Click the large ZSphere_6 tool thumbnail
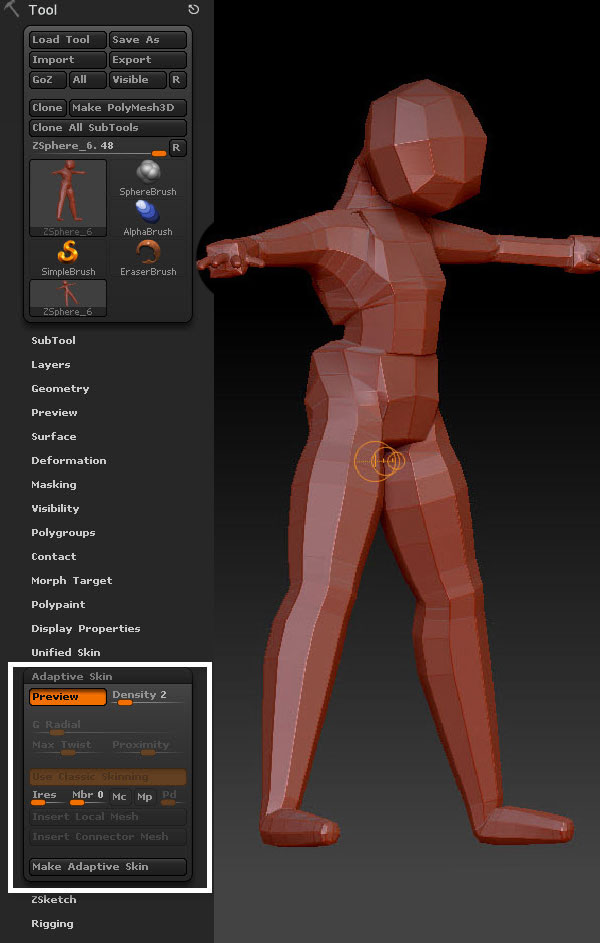This screenshot has width=600, height=943. coord(68,198)
